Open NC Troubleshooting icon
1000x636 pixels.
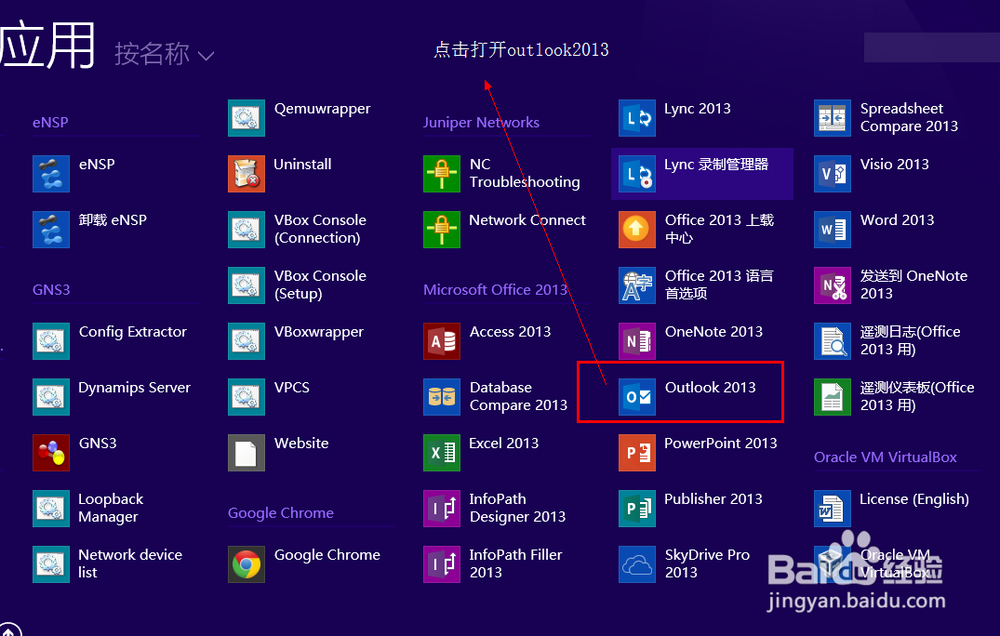[x=441, y=174]
